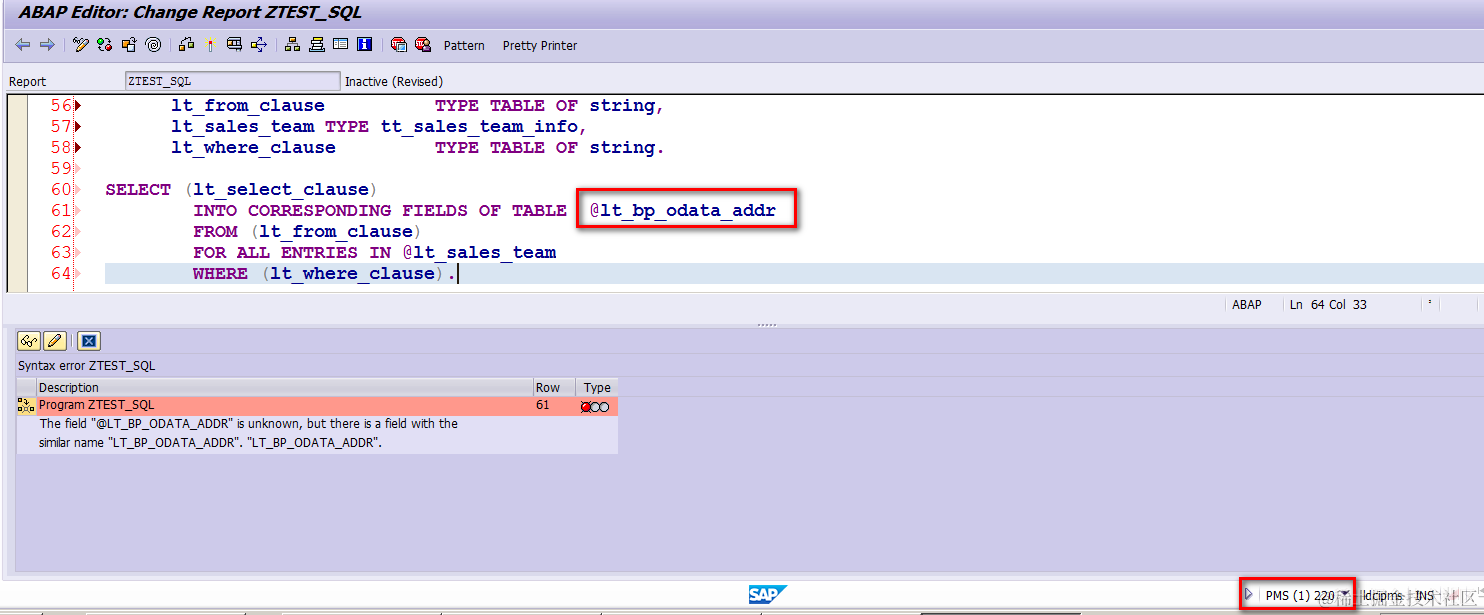Place cursor on SELECT keyword in line 60

(138, 190)
